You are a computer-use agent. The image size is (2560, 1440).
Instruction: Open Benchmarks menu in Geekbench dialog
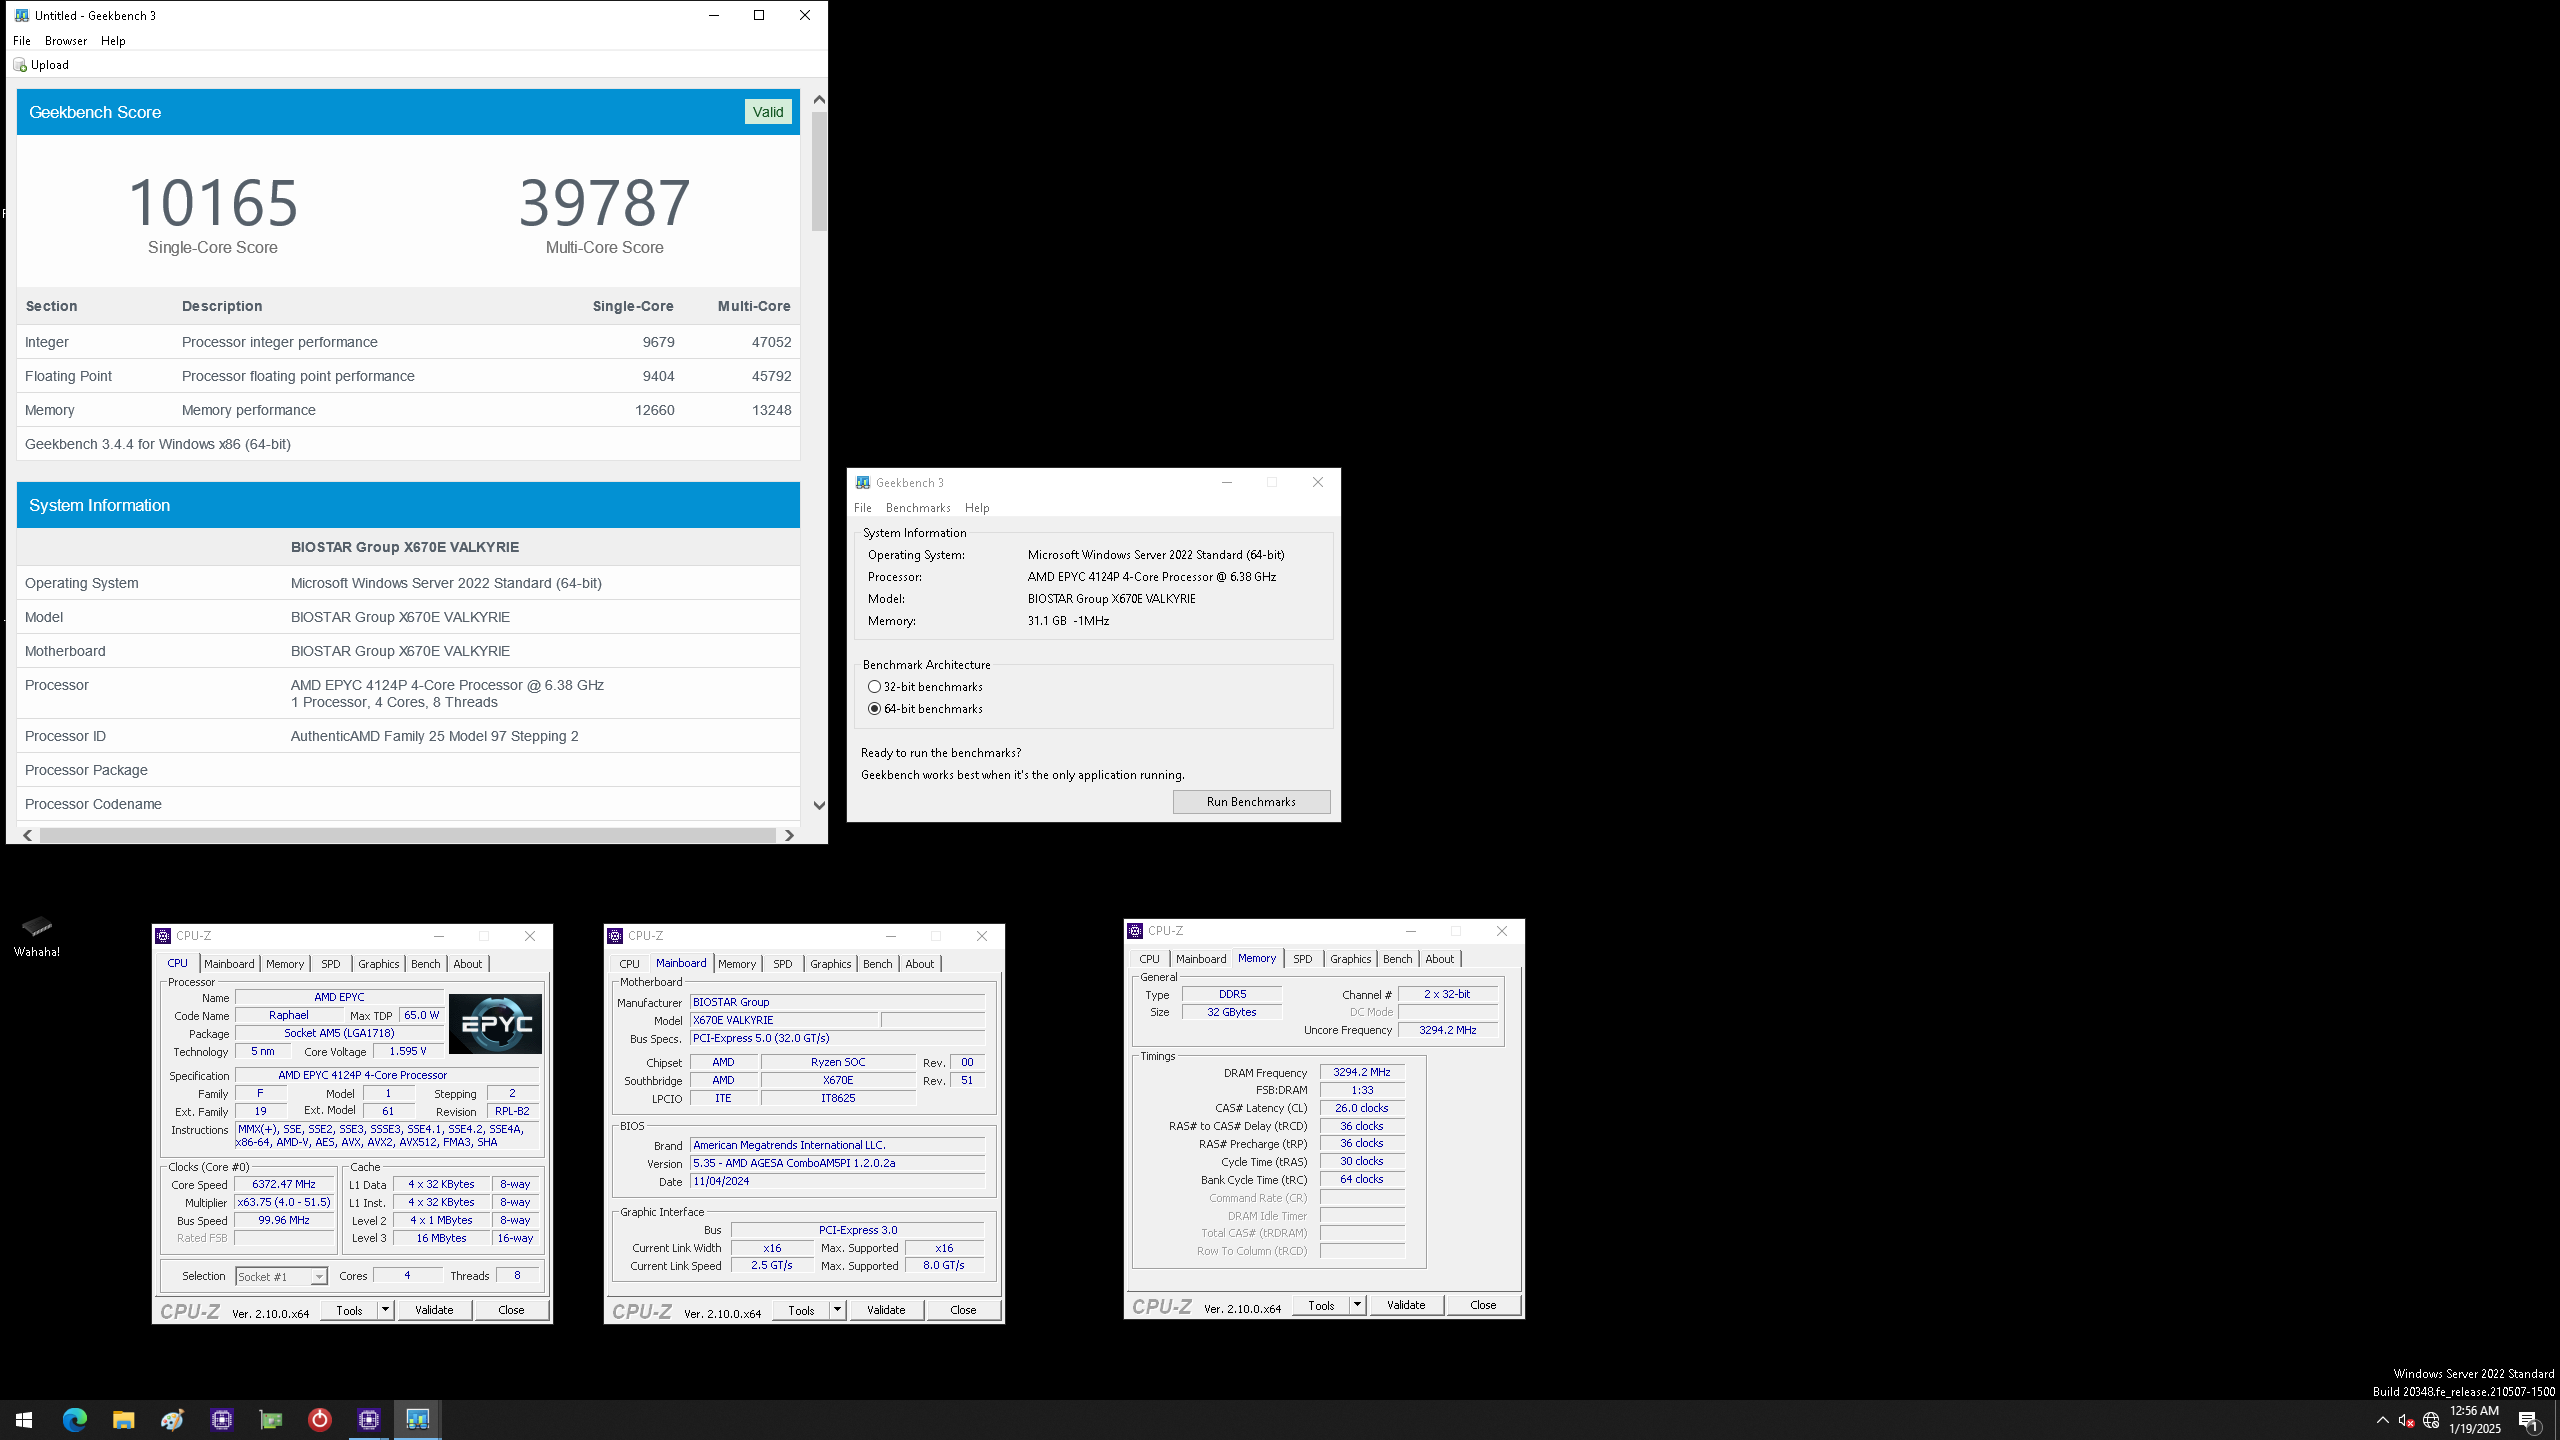point(918,508)
